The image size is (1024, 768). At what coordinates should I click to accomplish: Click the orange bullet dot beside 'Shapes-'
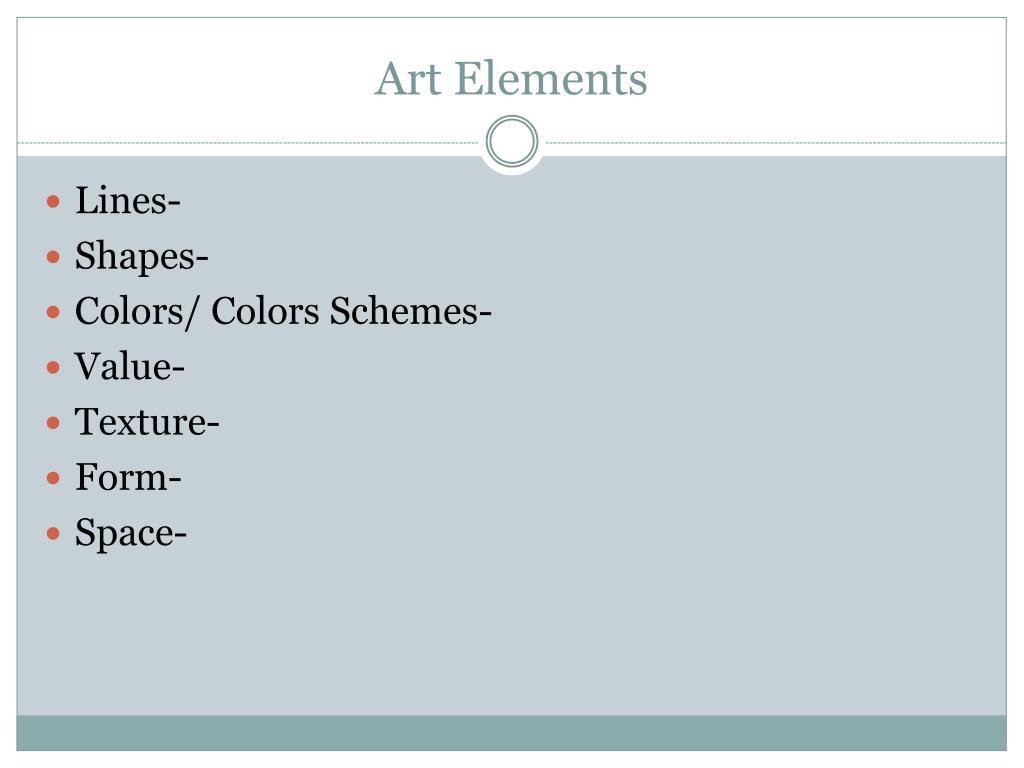[54, 257]
